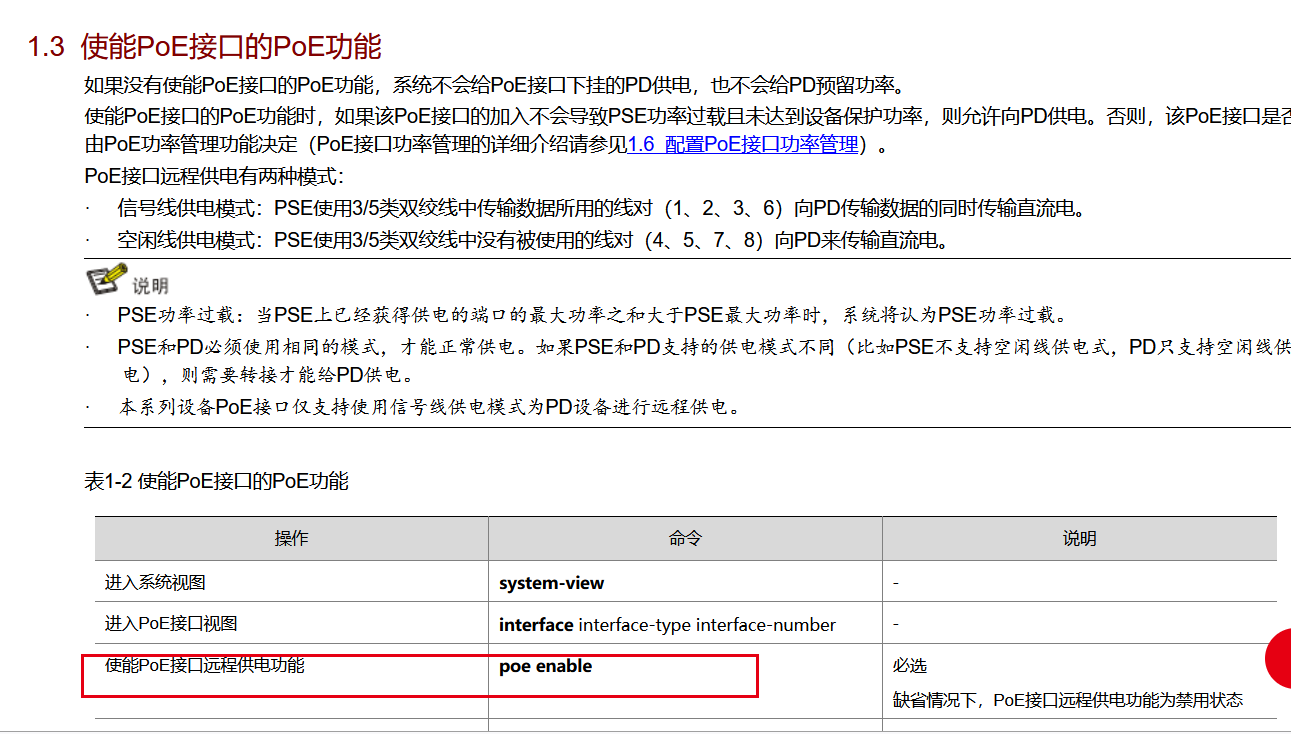
Task: Click the system-view command cell
Action: click(x=685, y=582)
